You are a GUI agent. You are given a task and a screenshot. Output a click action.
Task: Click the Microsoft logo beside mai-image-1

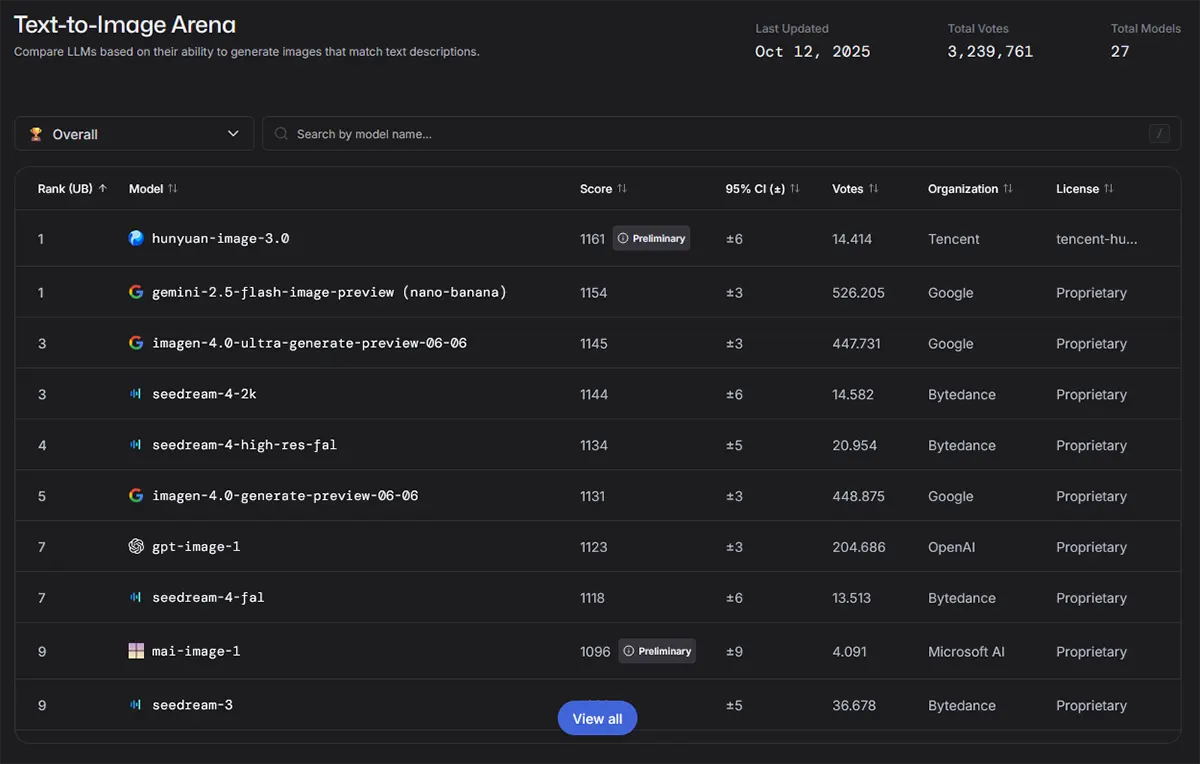pyautogui.click(x=136, y=651)
